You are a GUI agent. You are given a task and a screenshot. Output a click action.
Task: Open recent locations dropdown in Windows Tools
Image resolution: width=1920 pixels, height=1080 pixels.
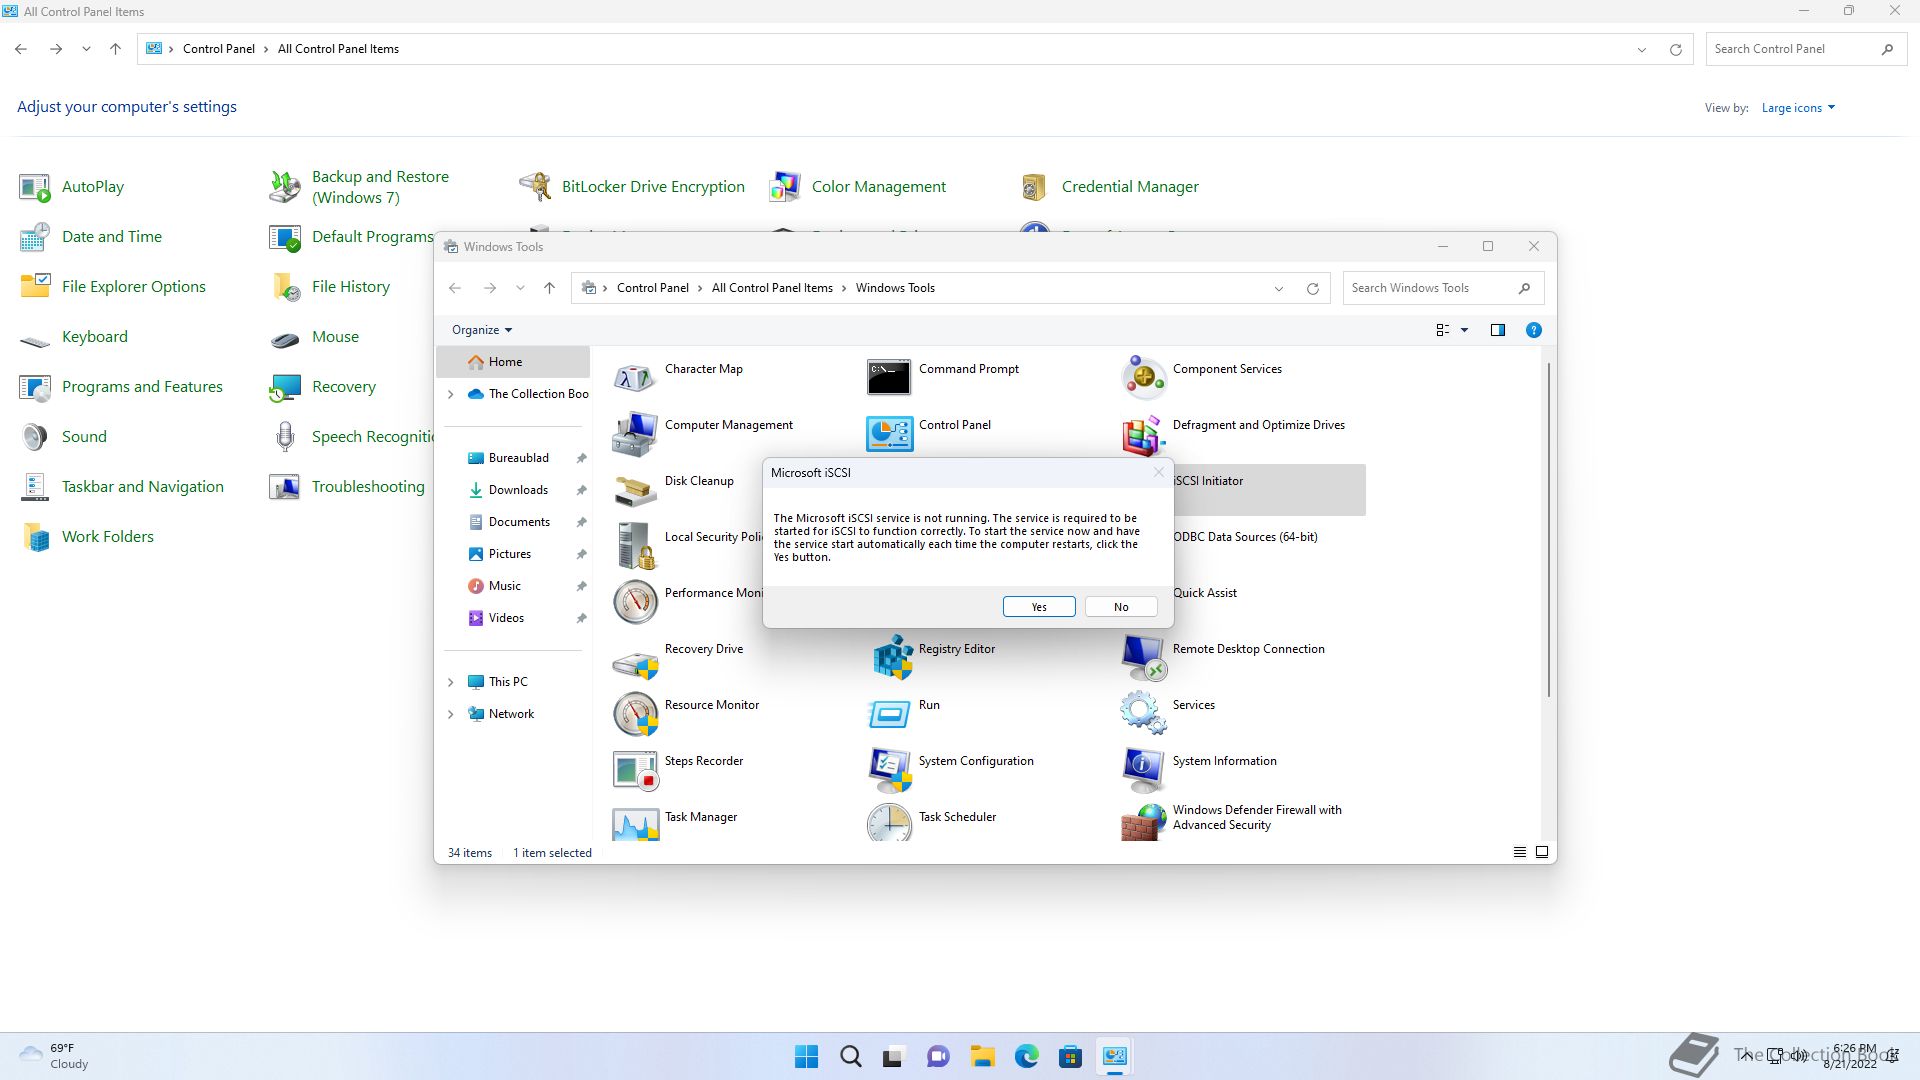click(x=520, y=288)
